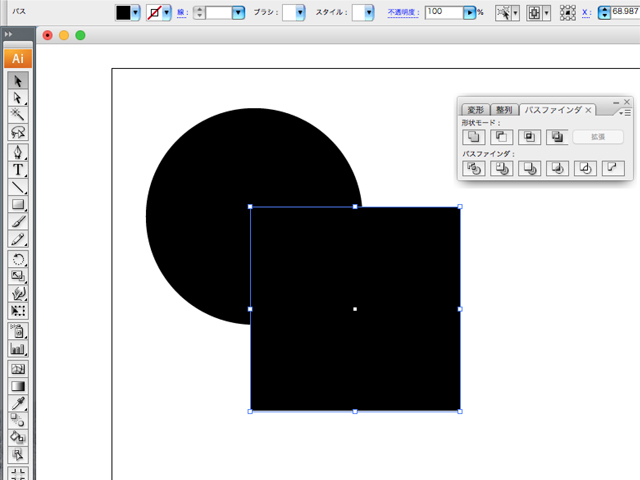Choose the Direct Selection tool
The height and width of the screenshot is (480, 640).
pos(18,98)
